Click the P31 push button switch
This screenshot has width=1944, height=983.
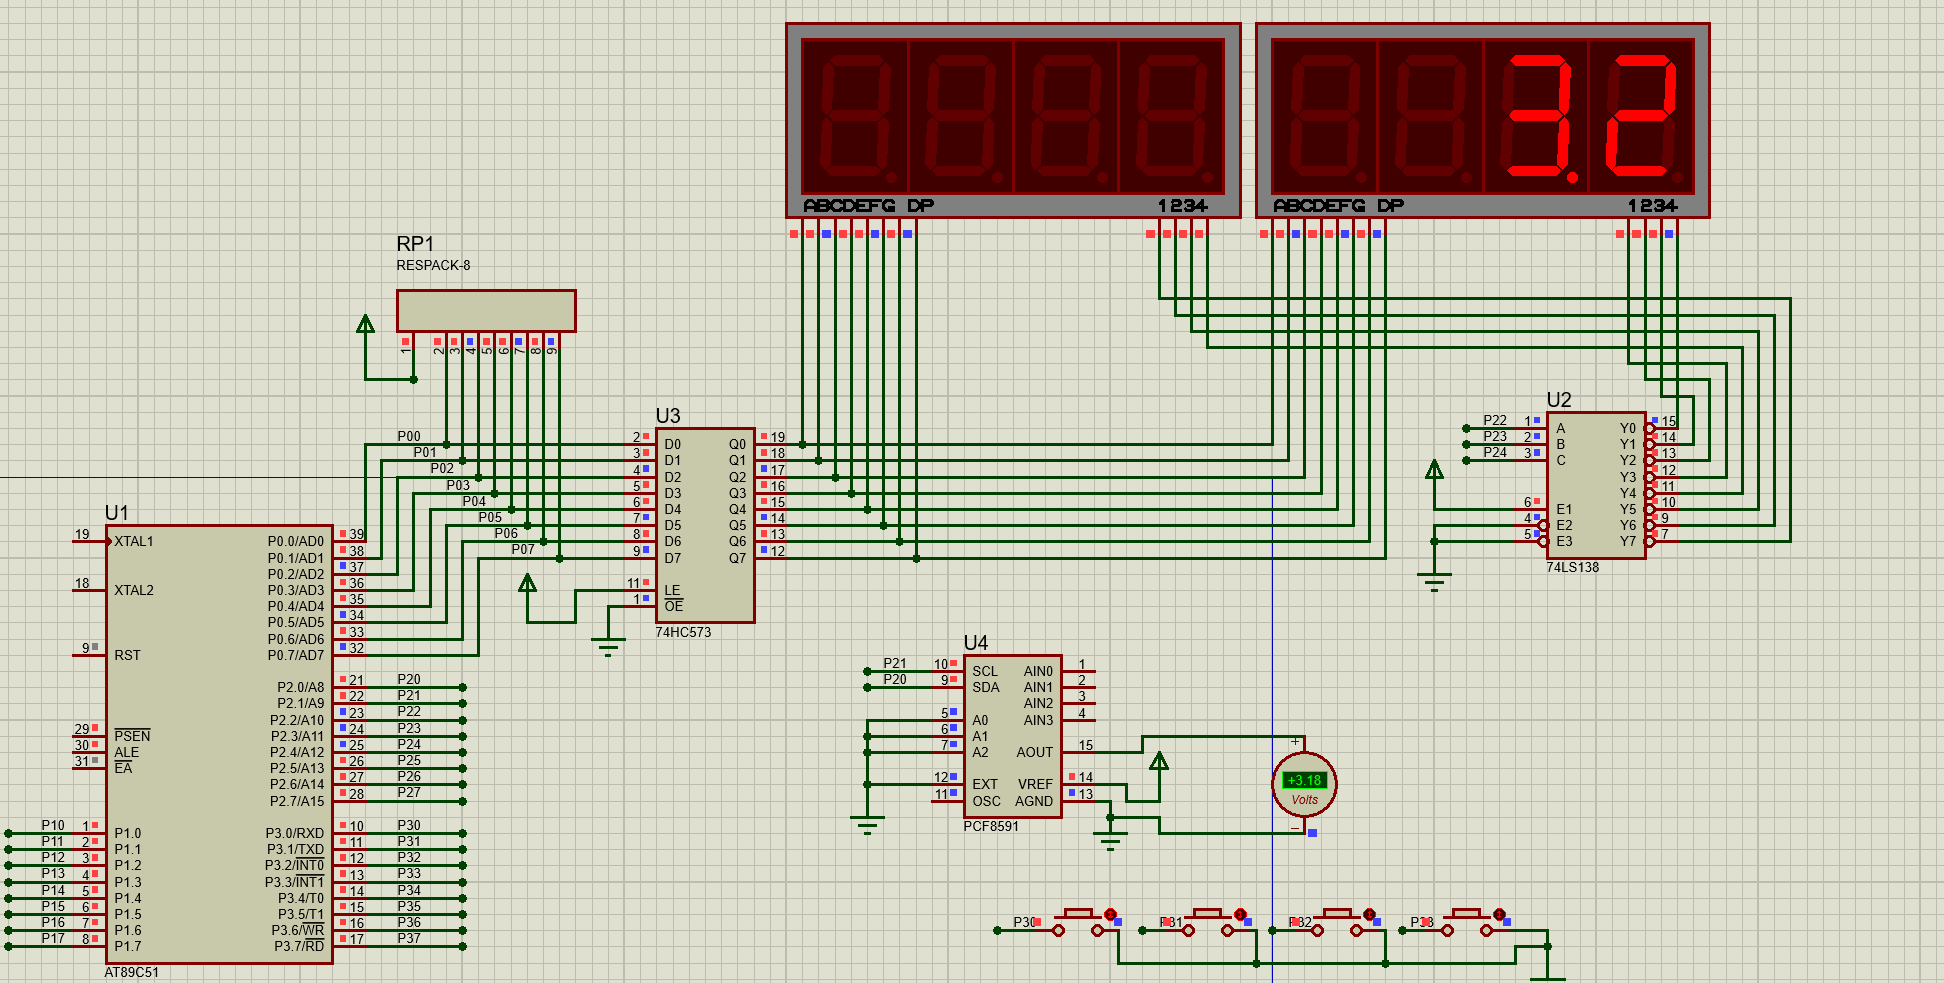1207,922
